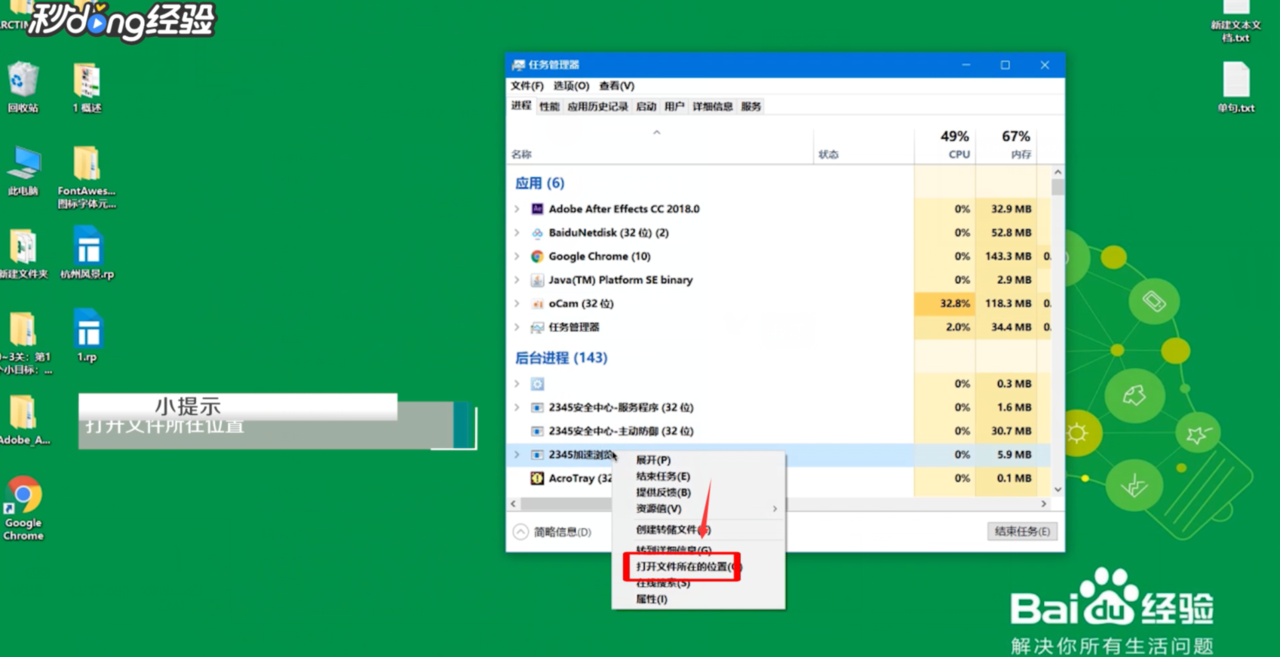Switch to the 应用历史记录 tab
The width and height of the screenshot is (1280, 657).
pos(598,106)
